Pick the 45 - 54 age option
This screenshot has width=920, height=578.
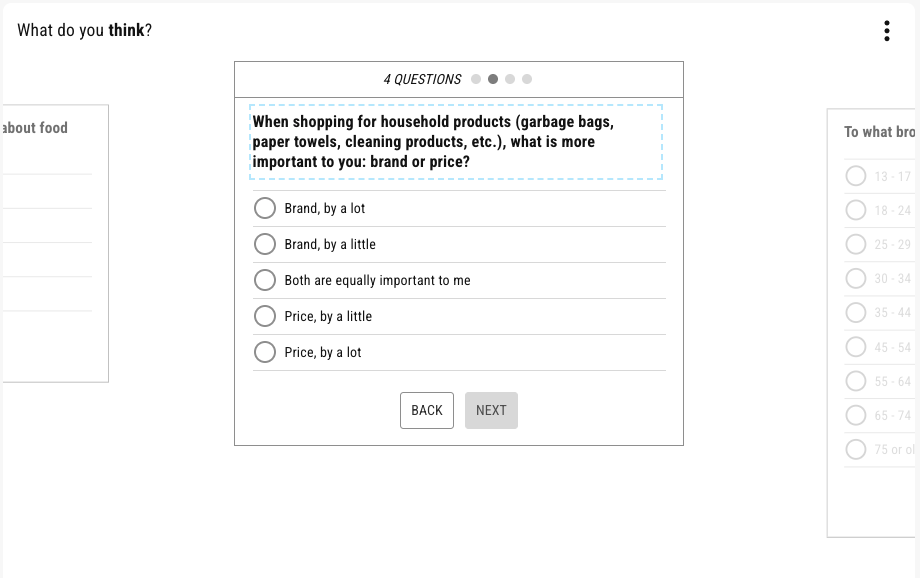(856, 347)
